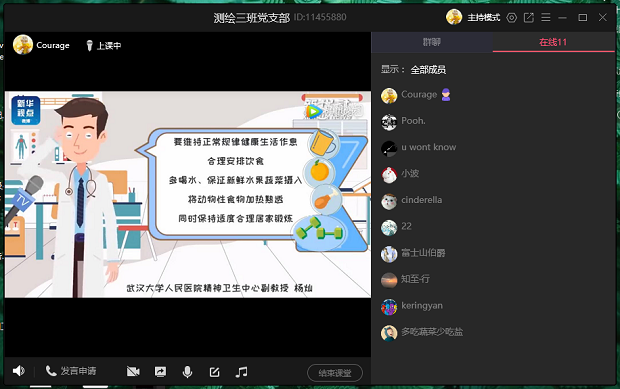Screen dimensions: 620x389
Task: Click the pop-out window icon
Action: (x=529, y=17)
